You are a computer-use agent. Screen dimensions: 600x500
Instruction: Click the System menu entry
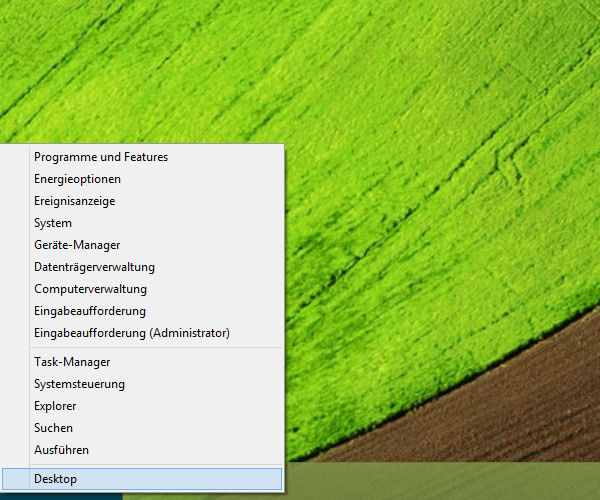coord(53,223)
